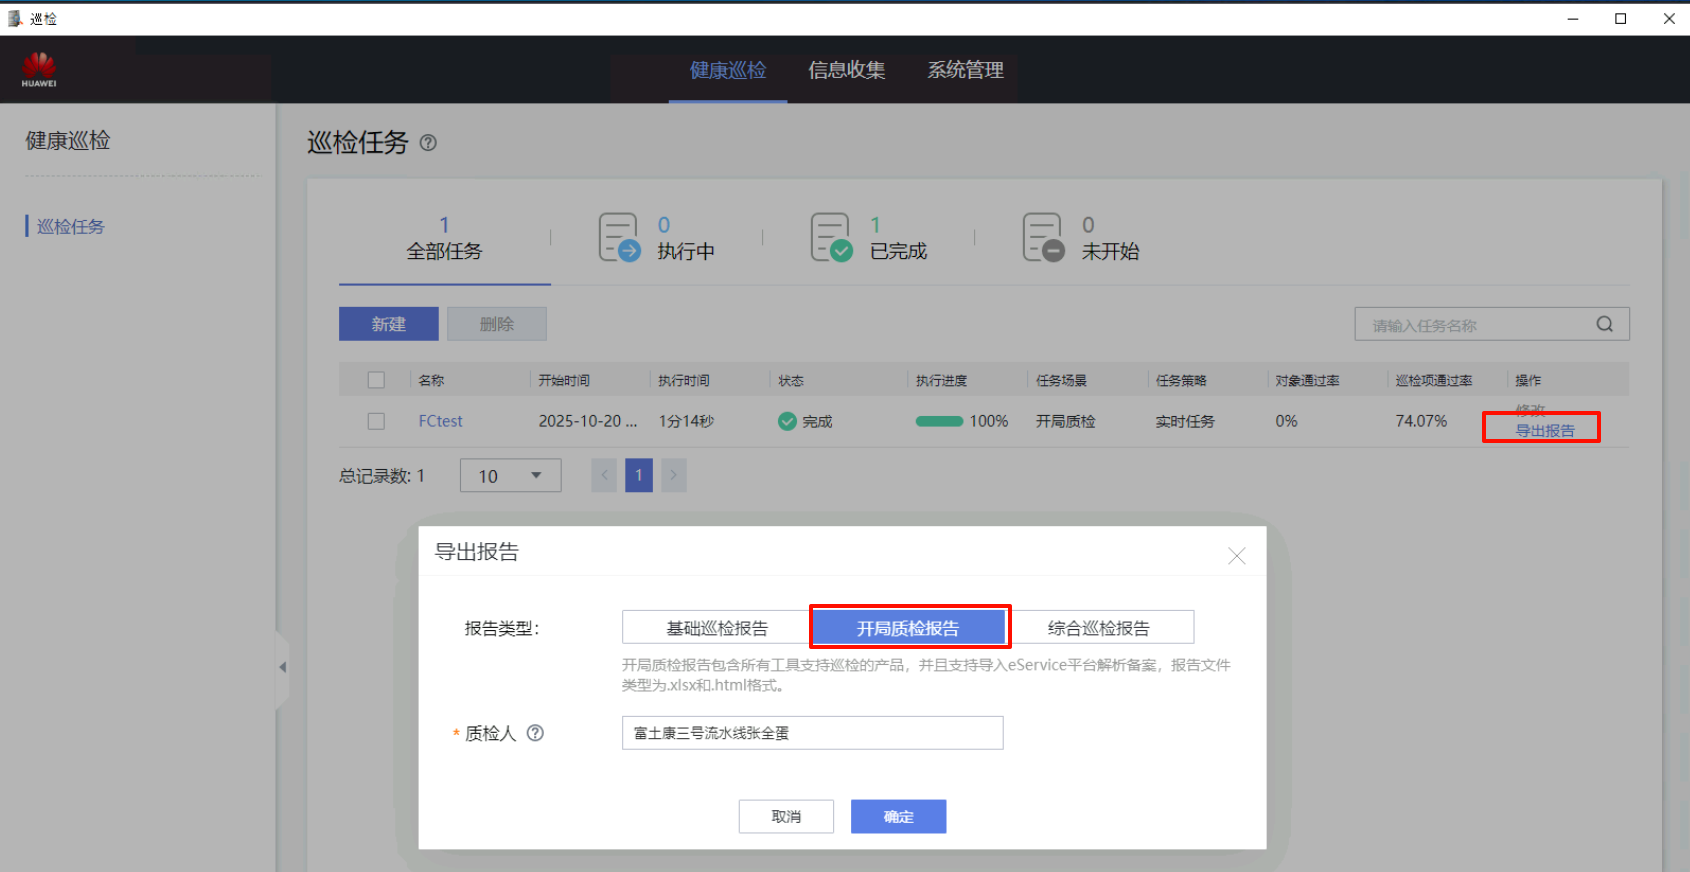Check the FCtest row checkbox
Viewport: 1690px width, 872px height.
376,421
